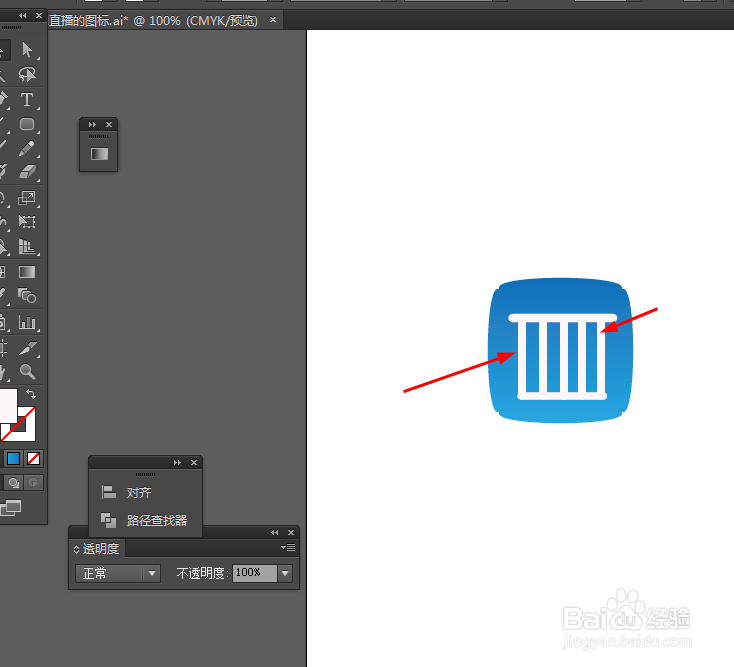The image size is (734, 667).
Task: Select the Lasso tool
Action: coord(27,74)
